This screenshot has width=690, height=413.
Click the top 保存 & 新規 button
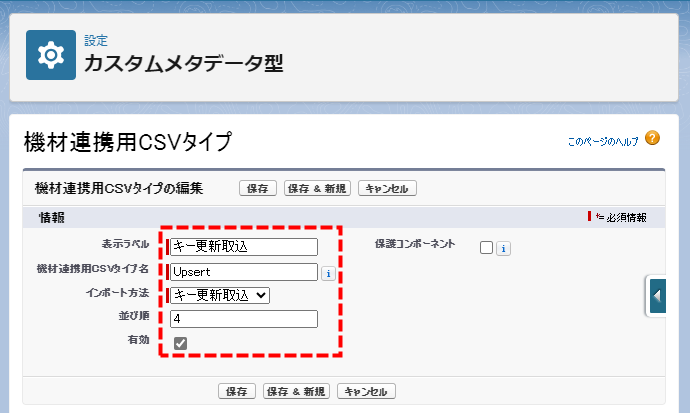[x=316, y=188]
